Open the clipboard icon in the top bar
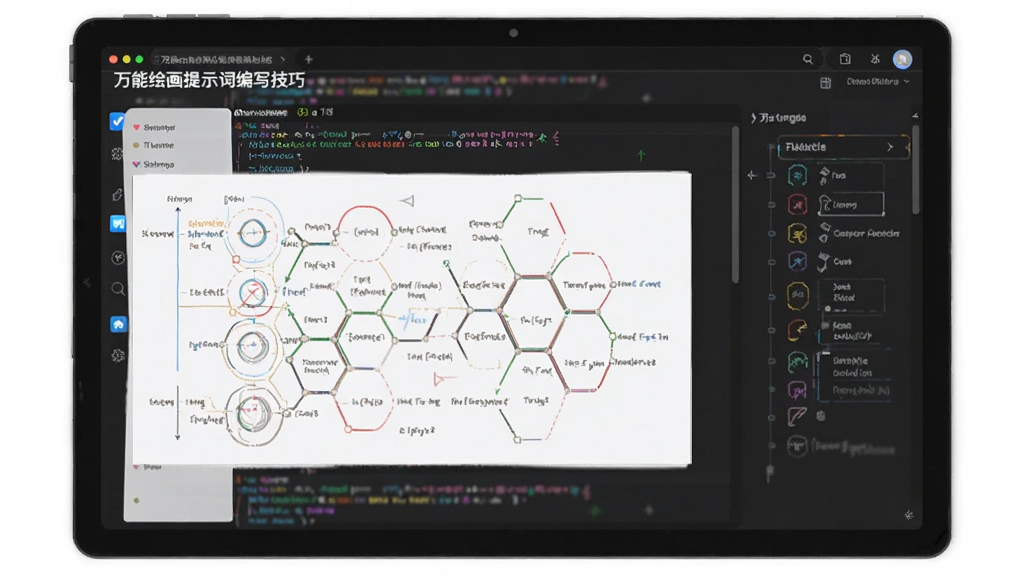This screenshot has height=576, width=1024. [845, 59]
